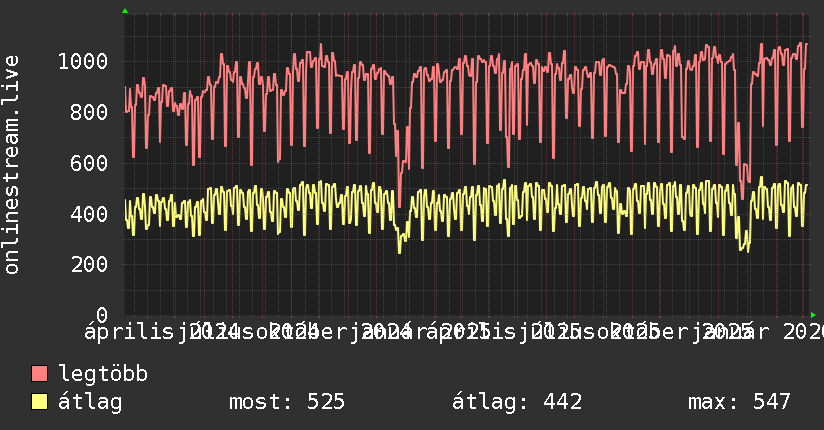Click the y-axis label '600'
The width and height of the screenshot is (824, 430).
pos(89,163)
